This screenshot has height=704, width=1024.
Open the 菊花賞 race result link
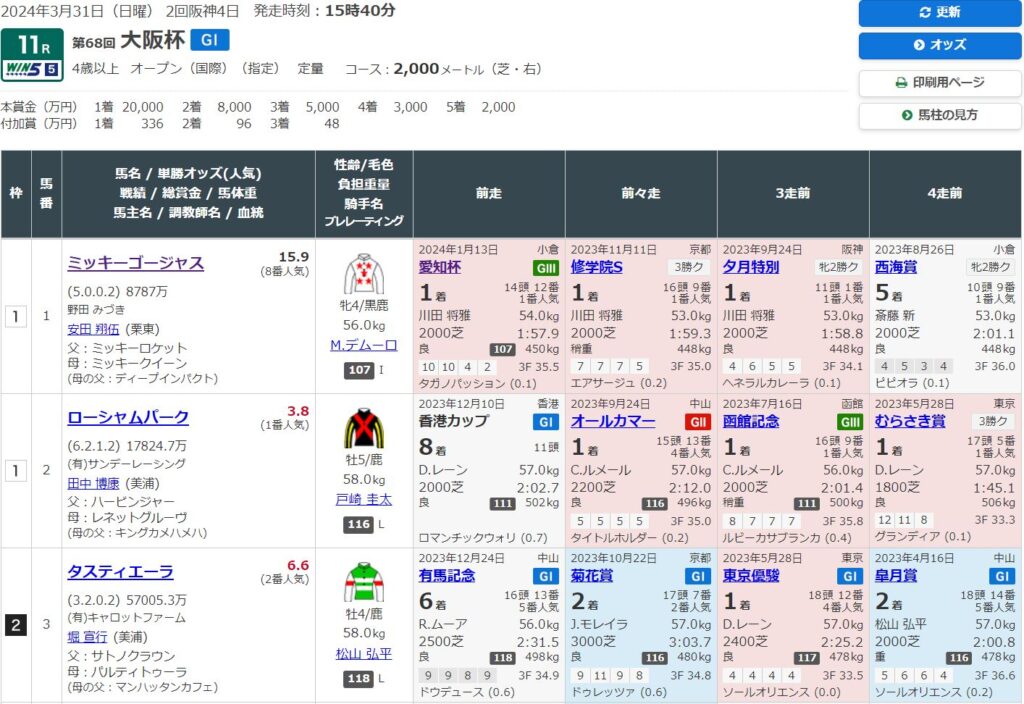click(592, 575)
